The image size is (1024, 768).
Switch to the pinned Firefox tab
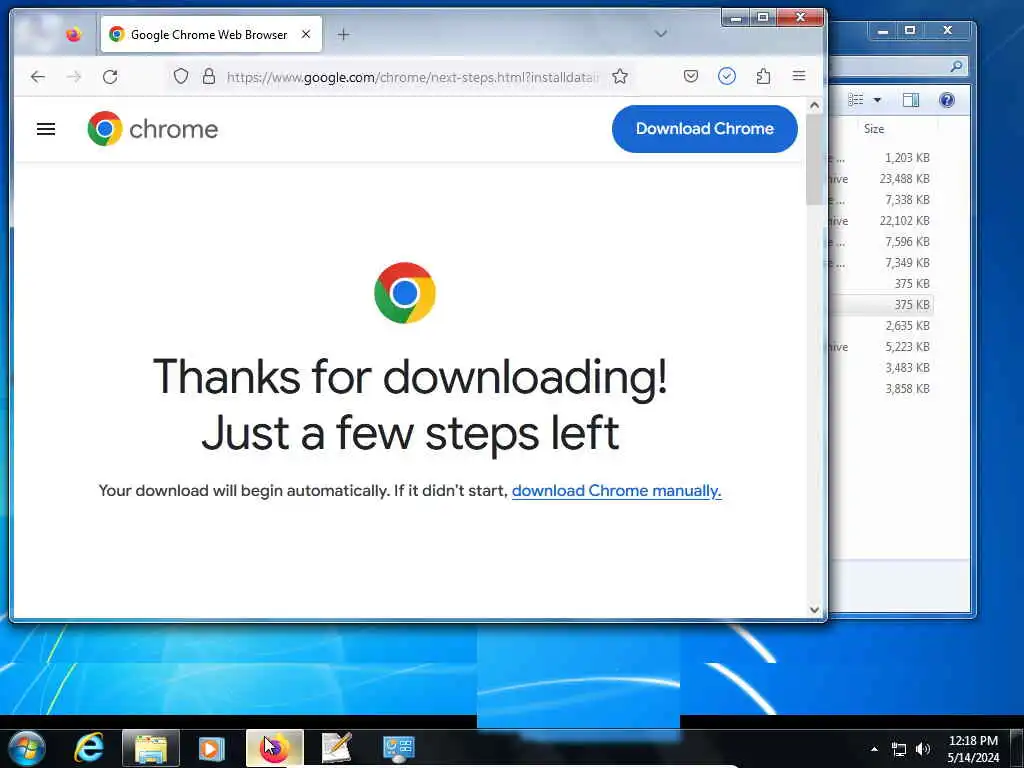(x=74, y=34)
